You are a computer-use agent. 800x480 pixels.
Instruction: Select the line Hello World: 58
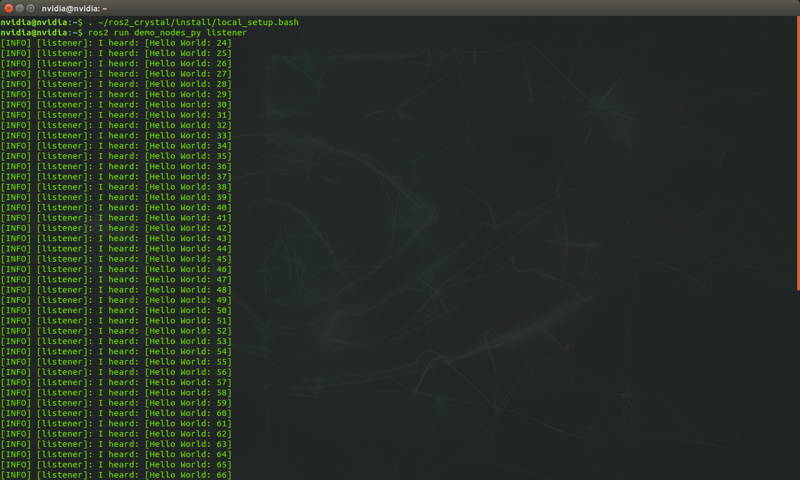(x=116, y=393)
